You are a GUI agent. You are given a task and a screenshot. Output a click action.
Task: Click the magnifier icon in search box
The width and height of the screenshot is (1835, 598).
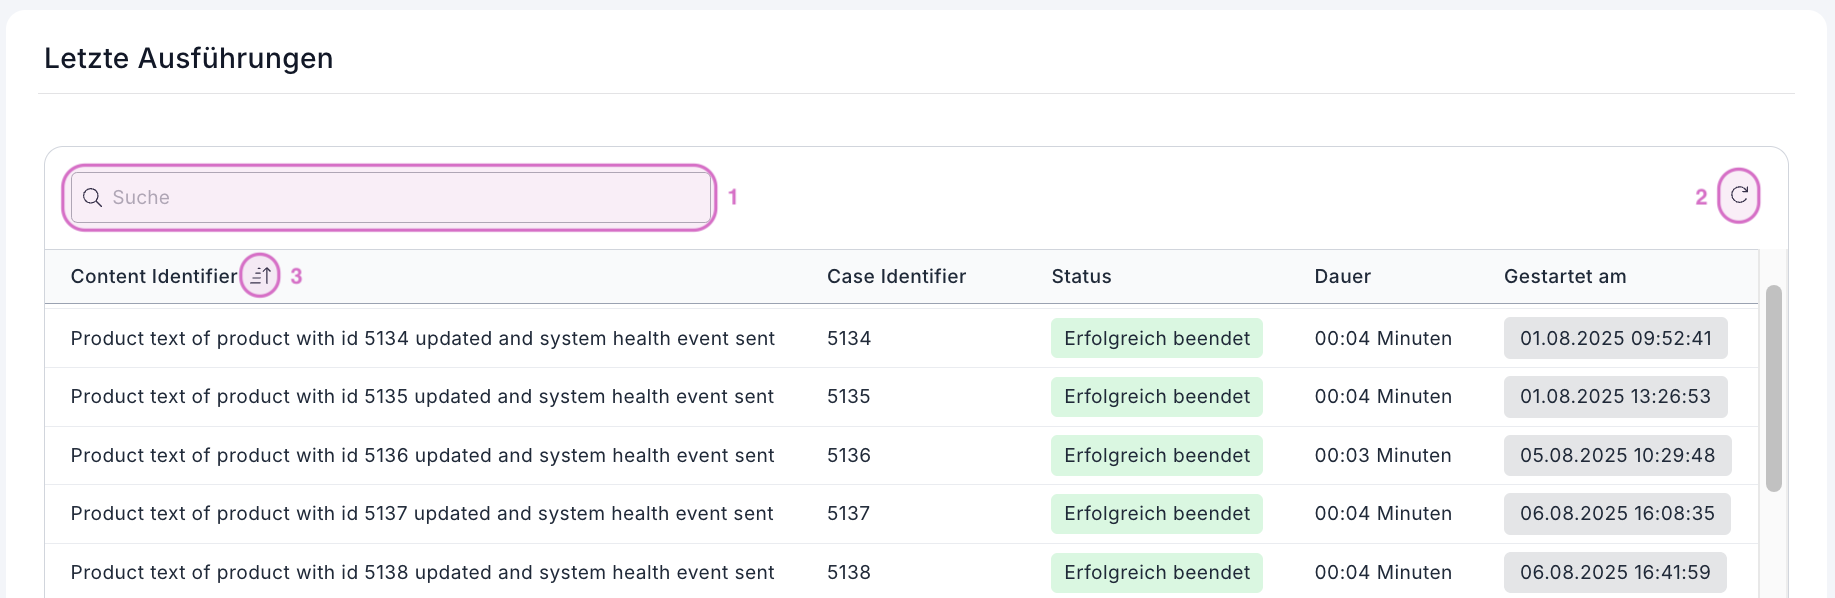click(x=92, y=197)
